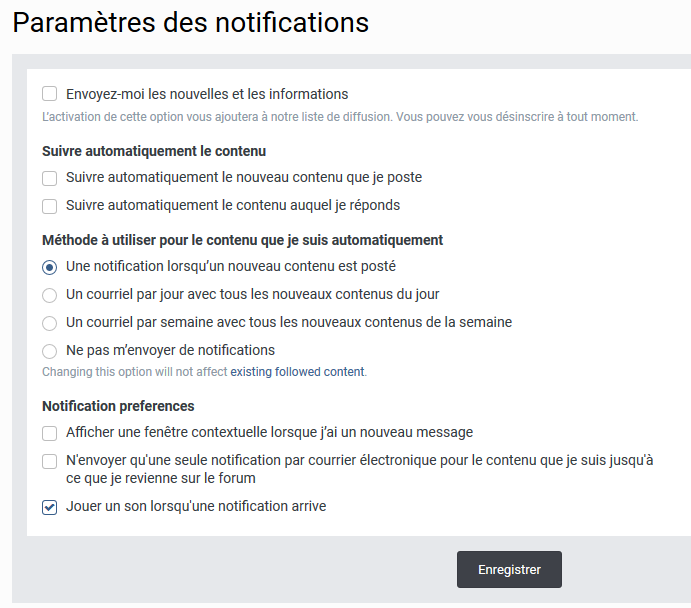This screenshot has width=691, height=608.
Task: Click the 'Paramètres des notifications' page heading
Action: tap(191, 23)
